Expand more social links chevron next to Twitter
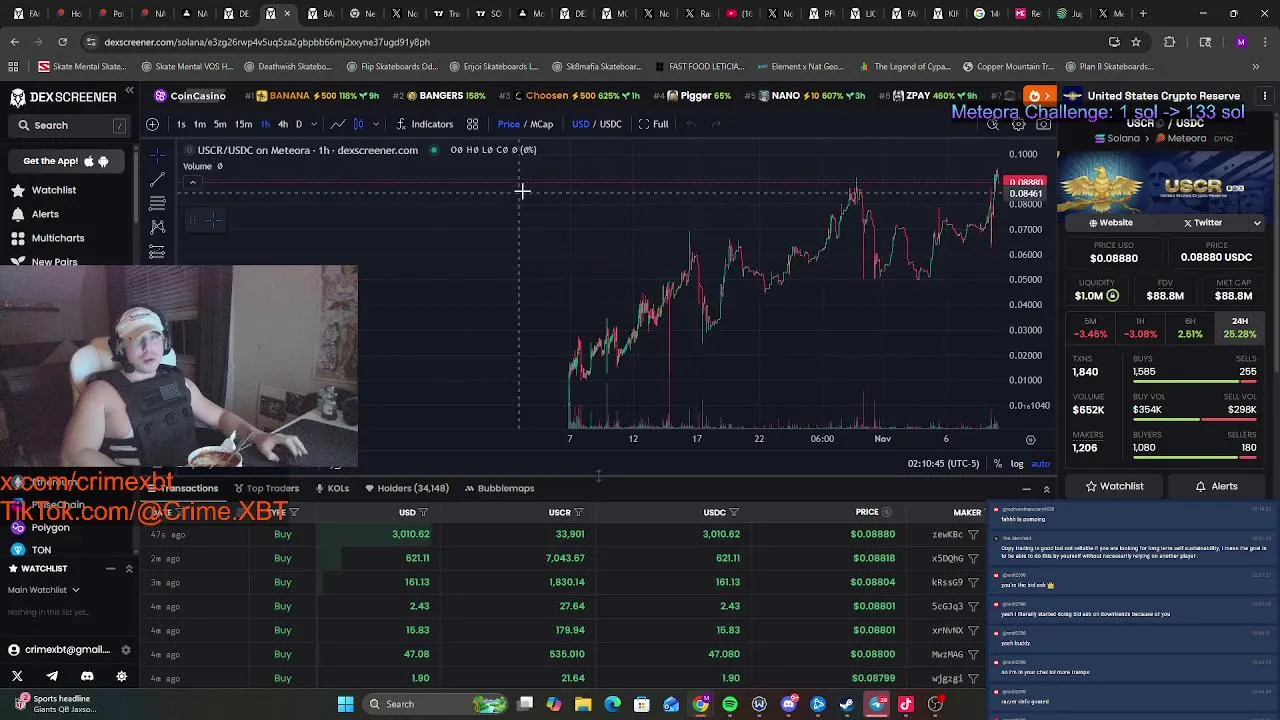 (1257, 223)
